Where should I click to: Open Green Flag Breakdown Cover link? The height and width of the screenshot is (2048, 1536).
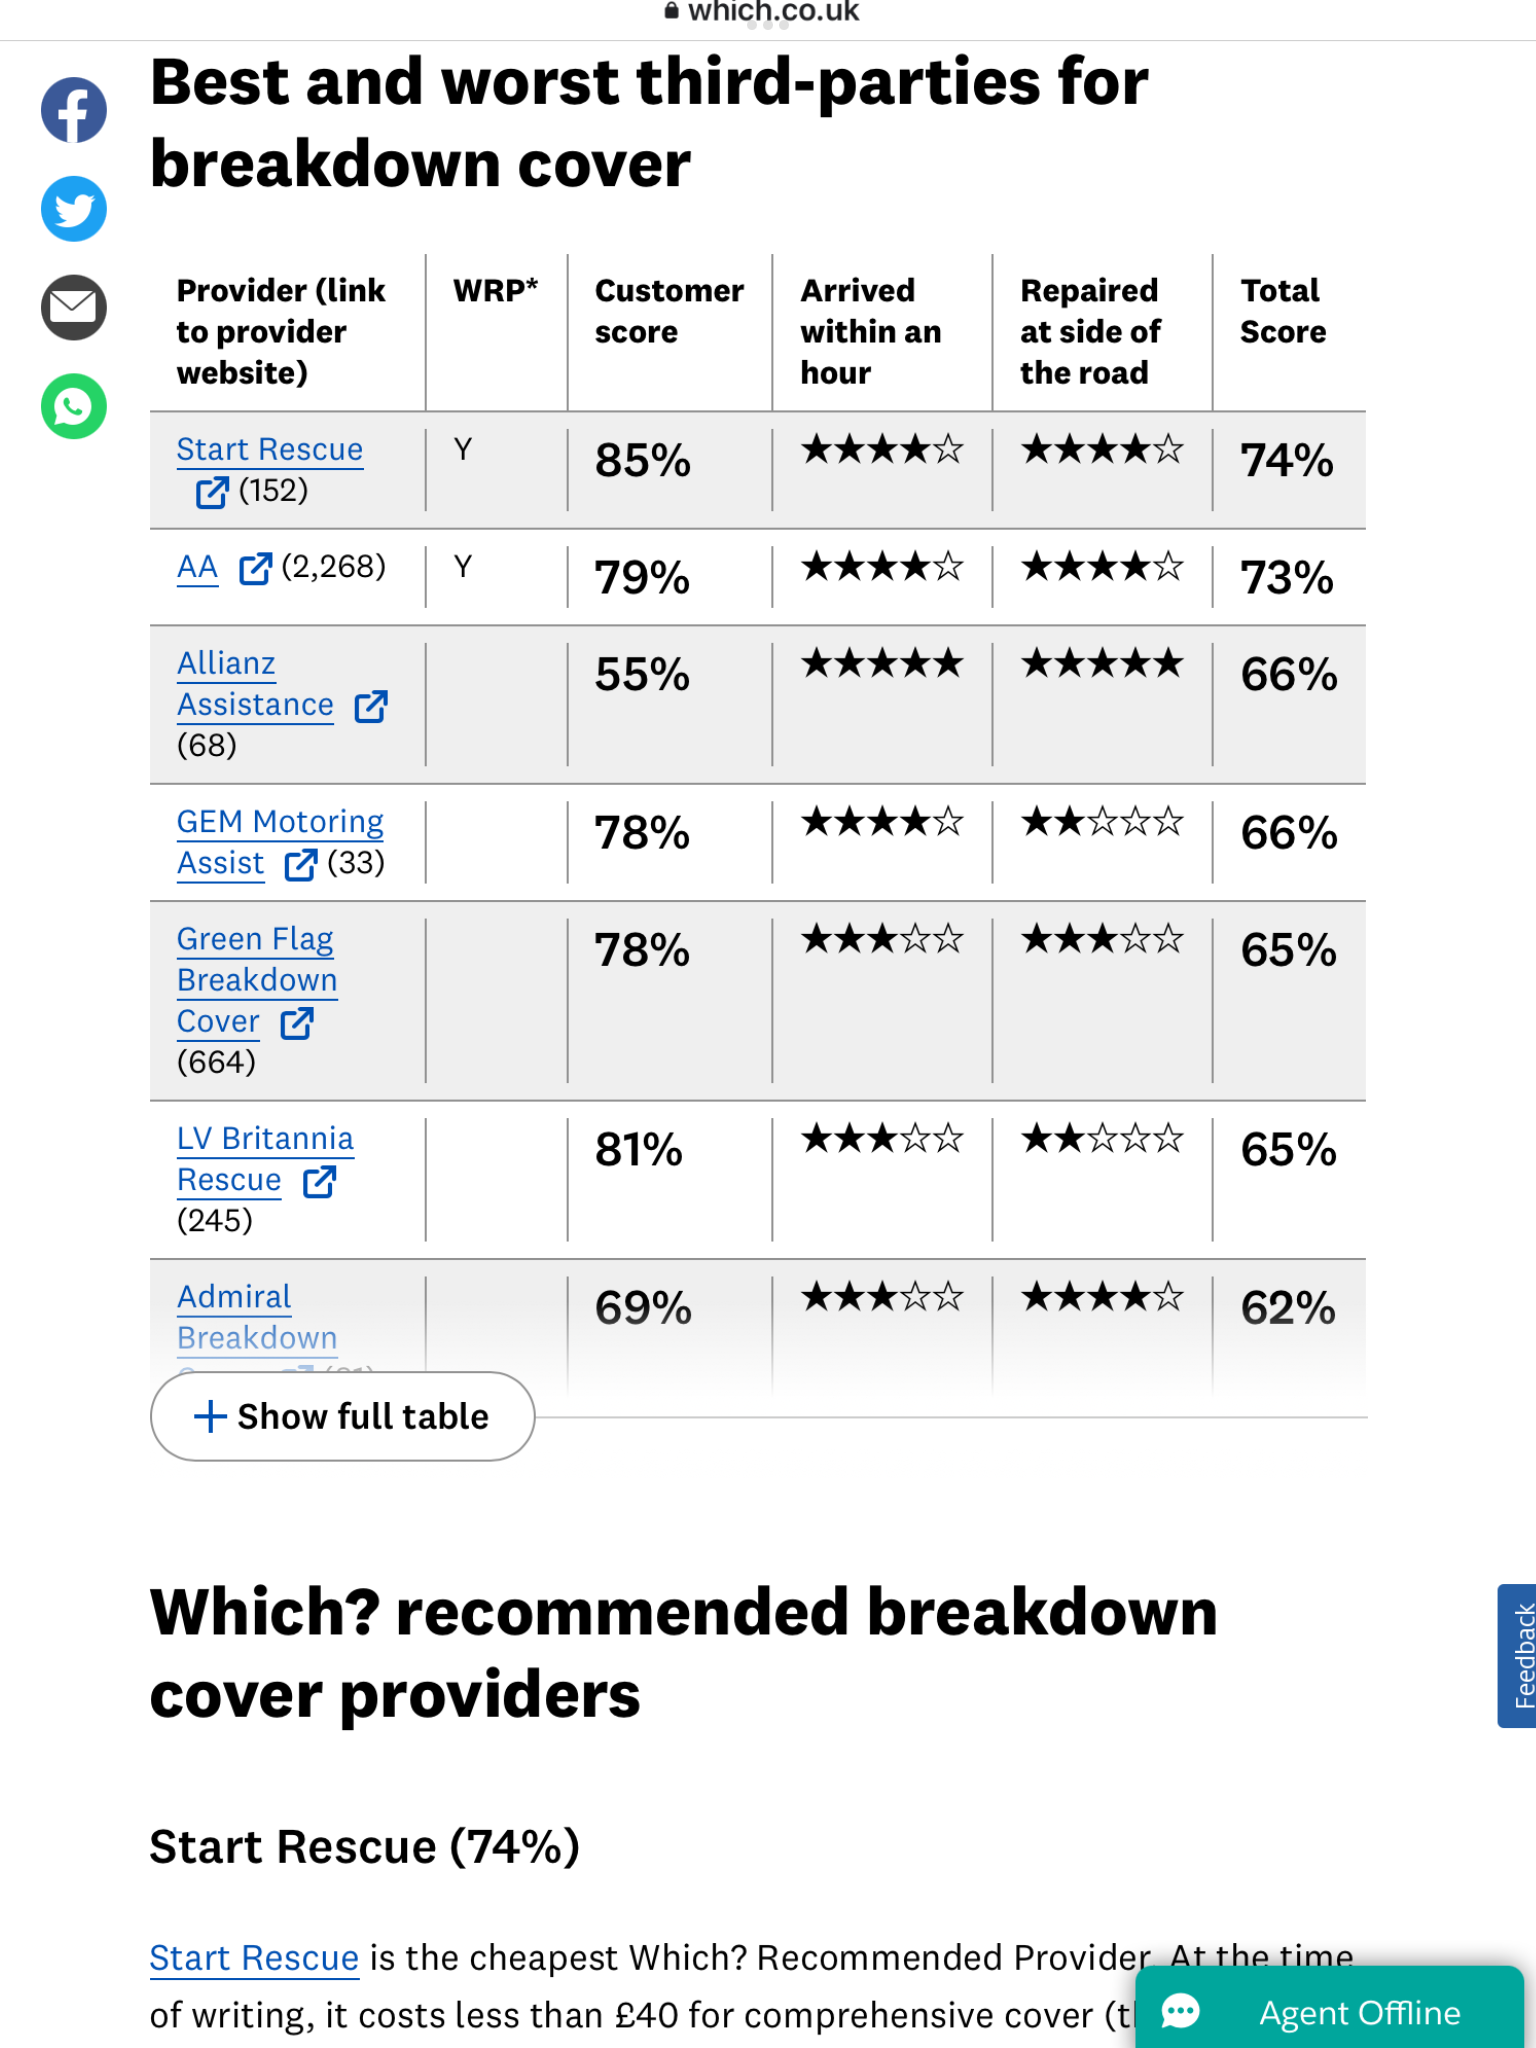(257, 980)
